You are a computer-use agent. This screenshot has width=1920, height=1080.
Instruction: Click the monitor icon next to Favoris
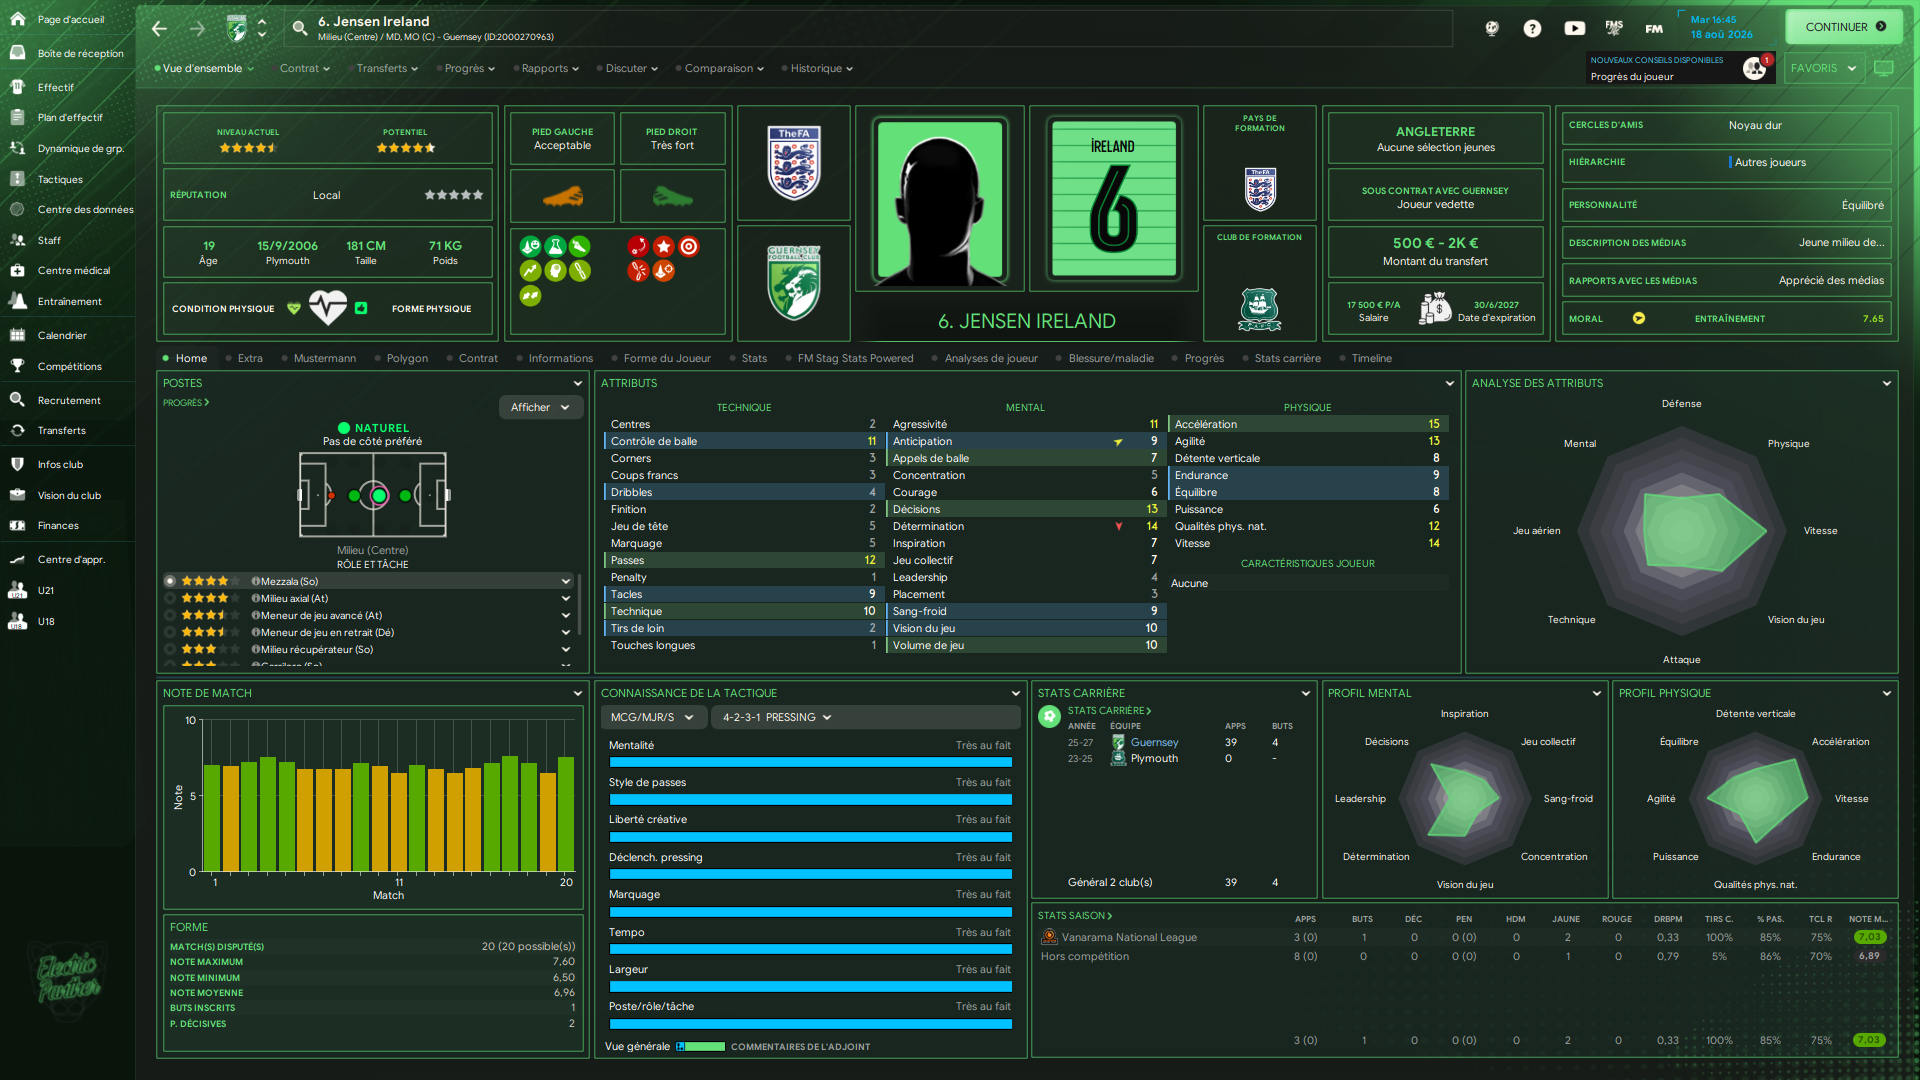coord(1884,68)
